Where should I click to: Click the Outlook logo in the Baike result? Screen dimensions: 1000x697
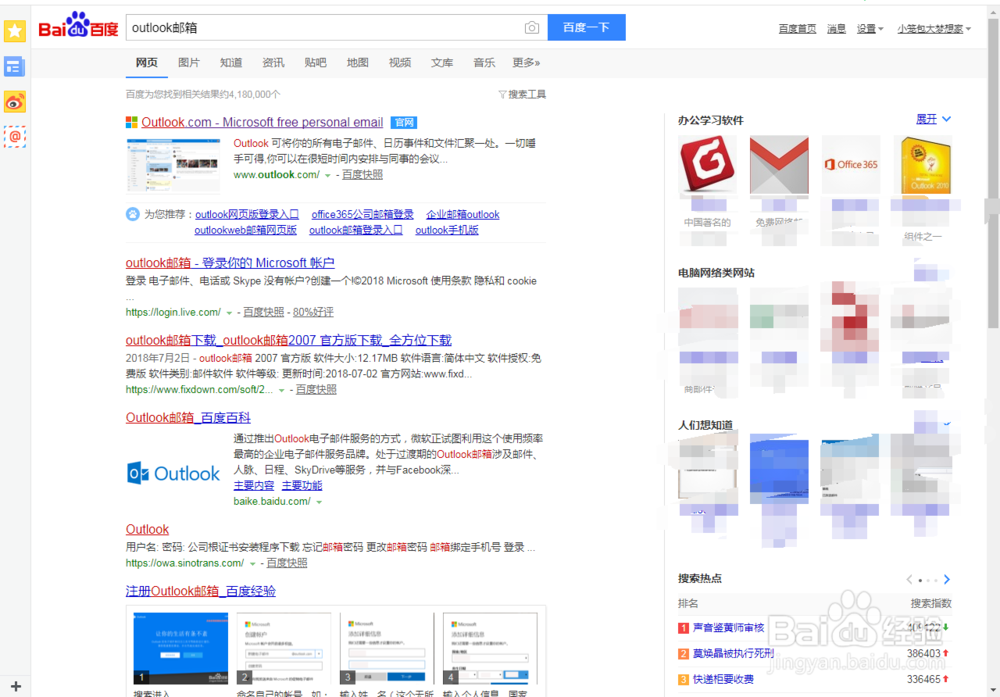(x=173, y=473)
